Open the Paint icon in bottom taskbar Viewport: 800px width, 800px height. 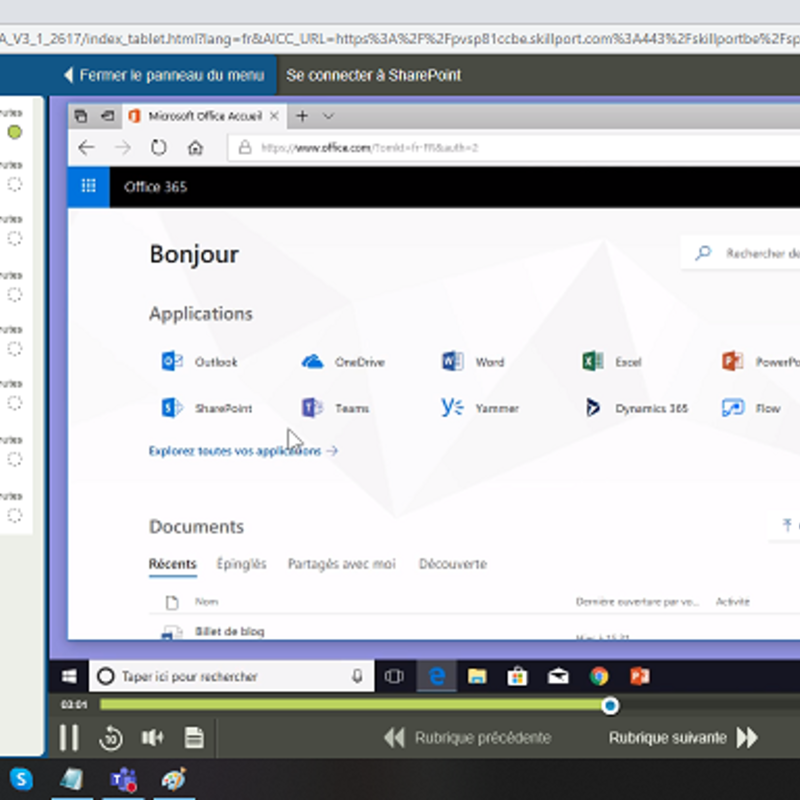(174, 779)
